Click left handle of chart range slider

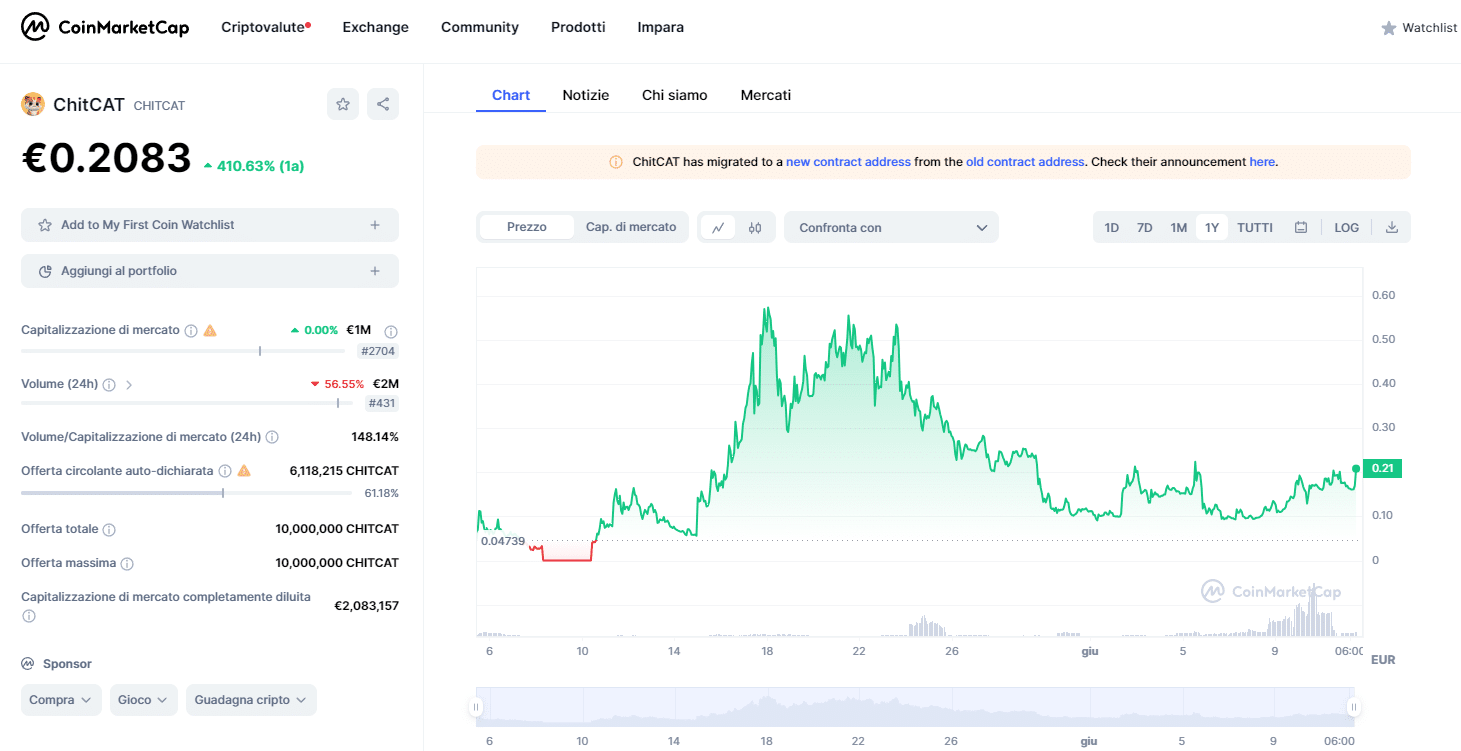[476, 708]
